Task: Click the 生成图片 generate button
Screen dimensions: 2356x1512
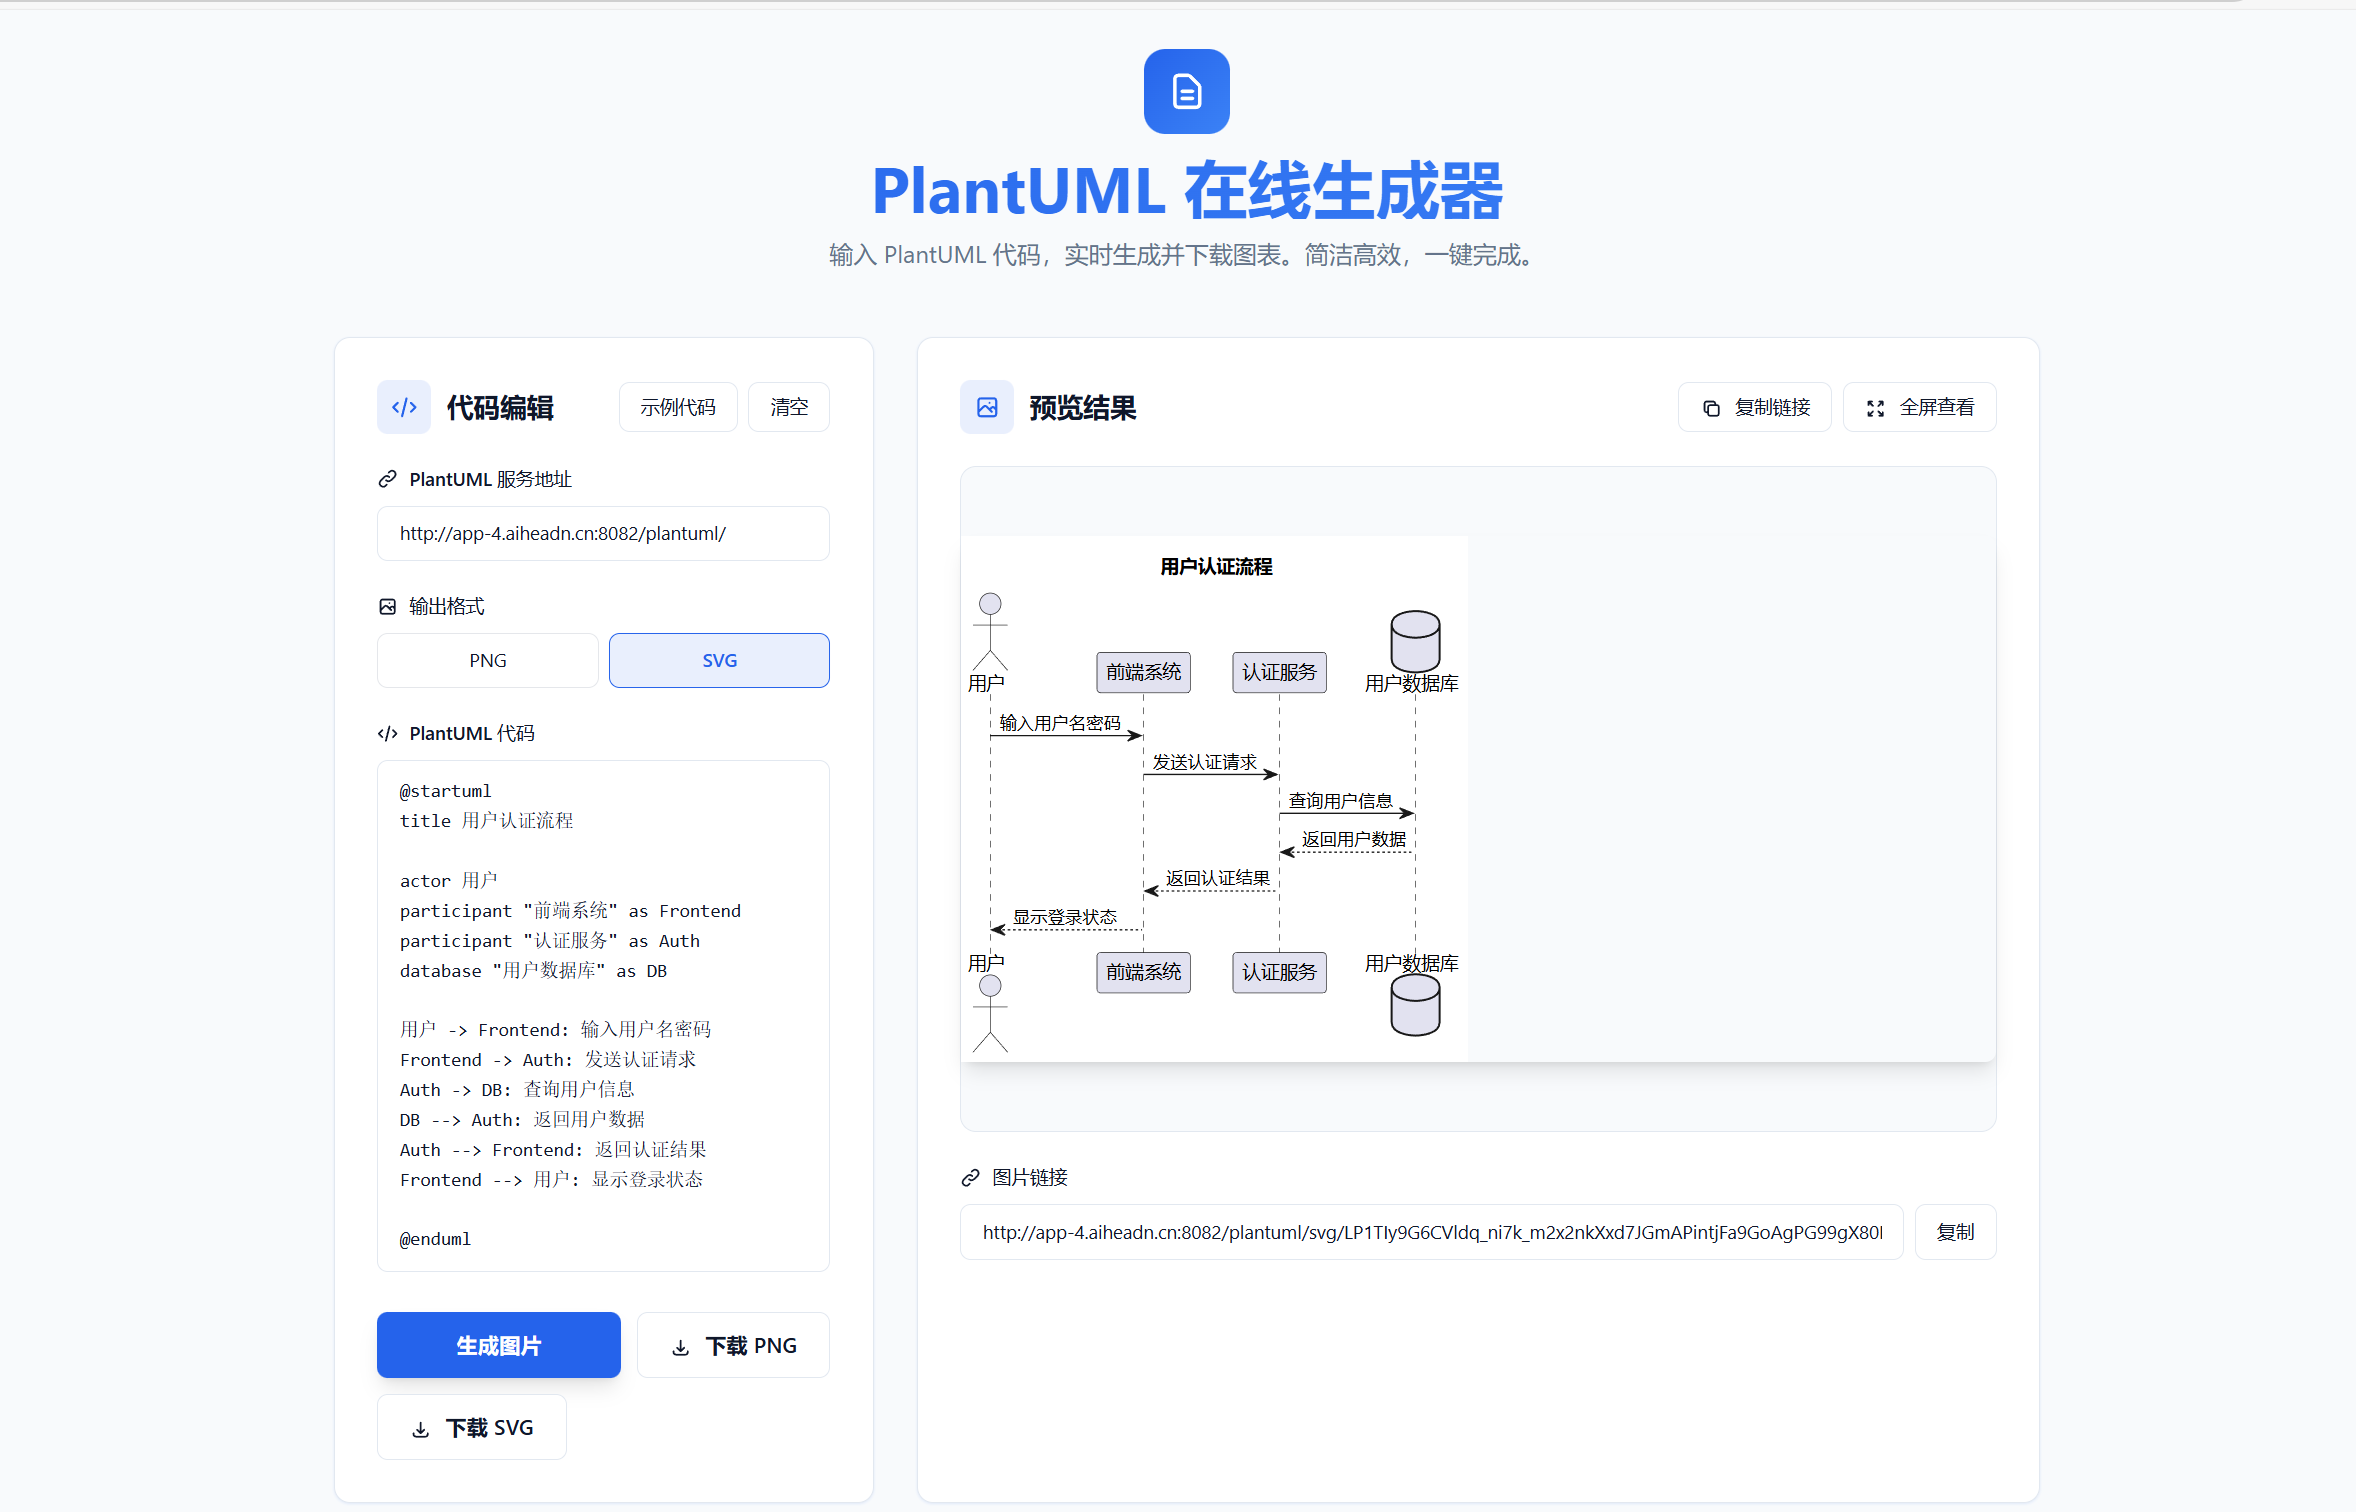Action: coord(498,1345)
